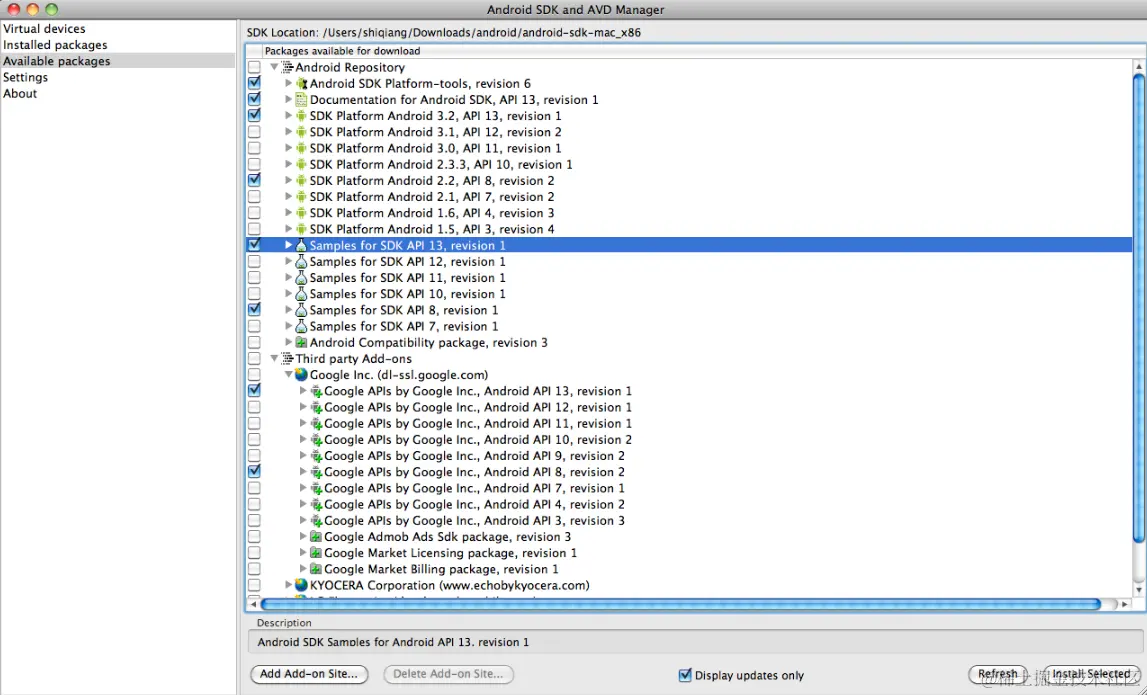This screenshot has width=1147, height=695.
Task: Click the flask icon for Samples API 10
Action: pos(301,293)
